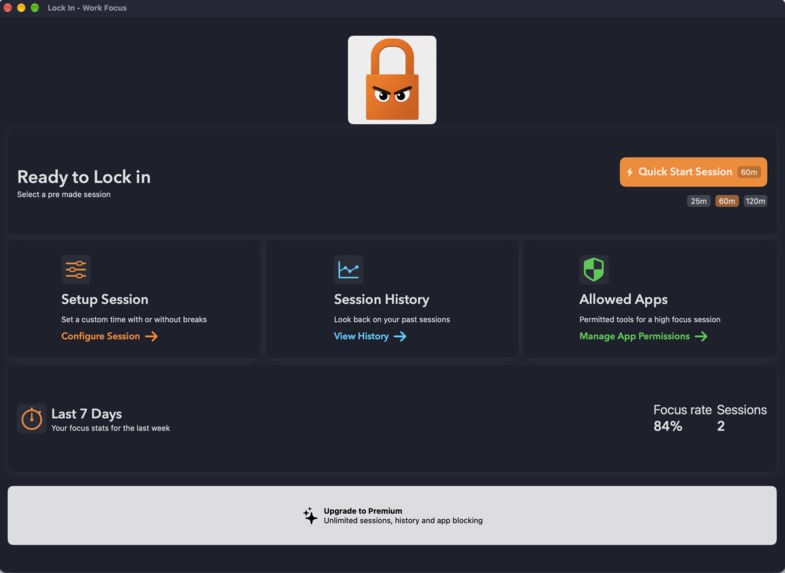Click the lightning bolt in Quick Start button
Viewport: 785px width, 573px height.
(x=629, y=172)
